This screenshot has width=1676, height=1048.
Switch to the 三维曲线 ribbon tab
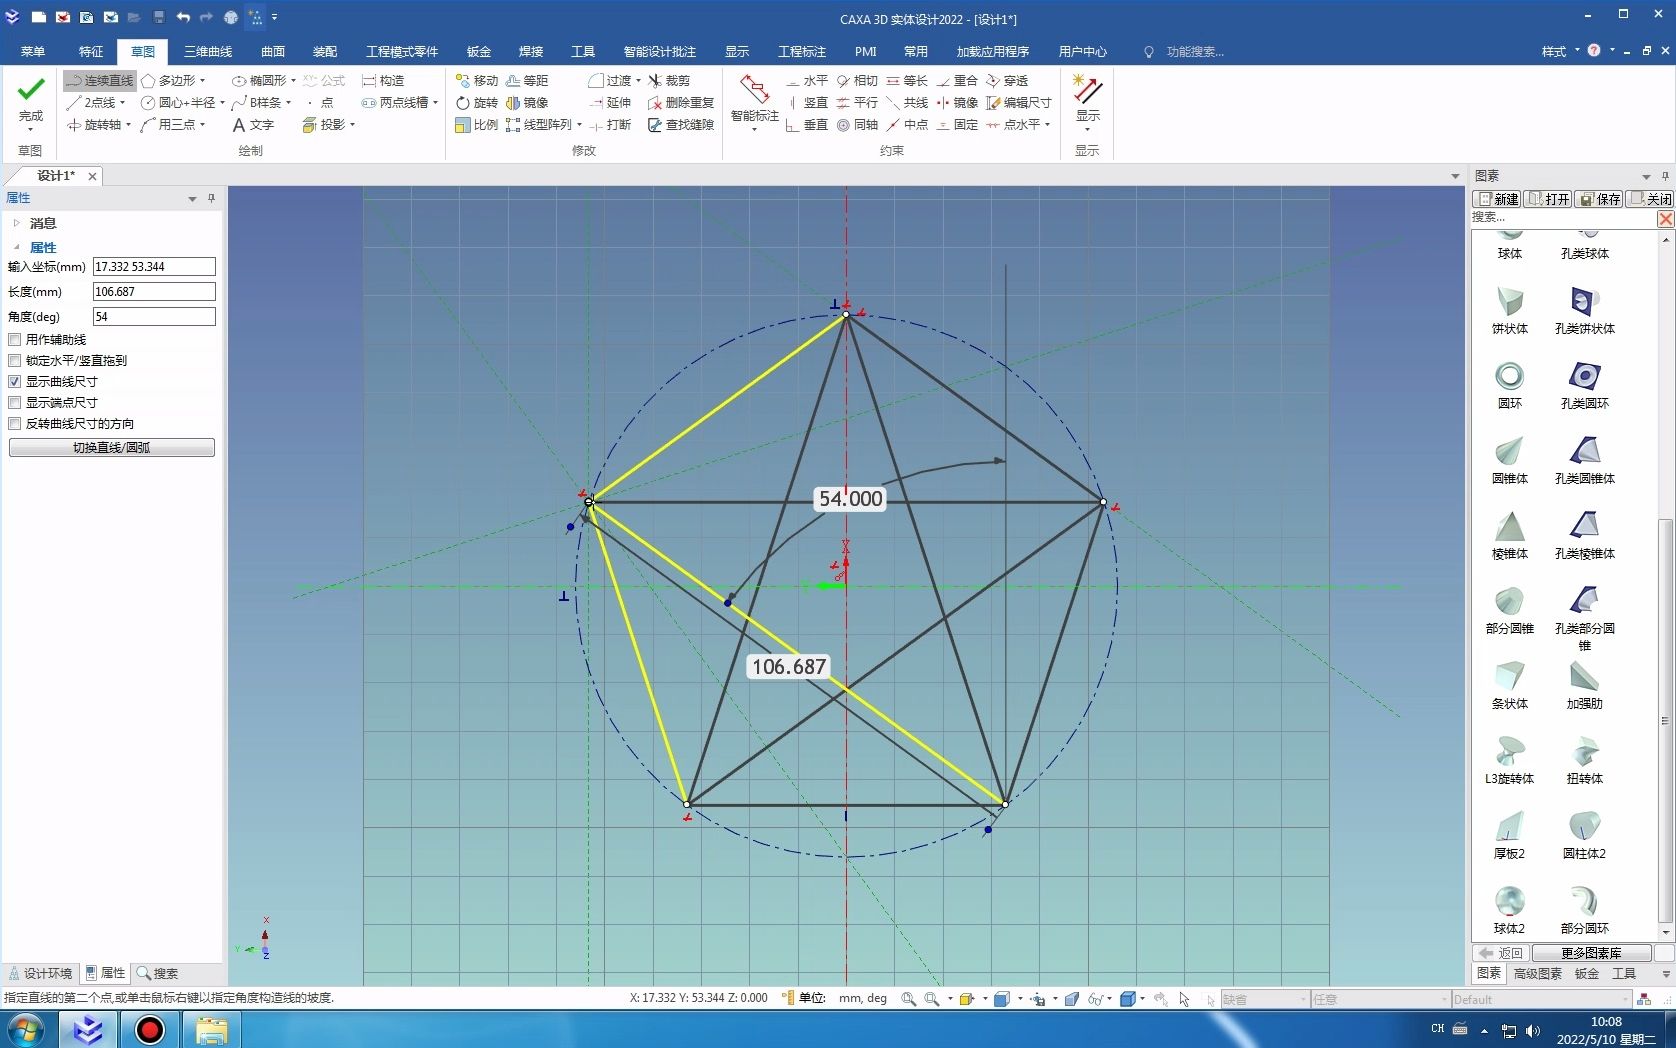pos(208,51)
